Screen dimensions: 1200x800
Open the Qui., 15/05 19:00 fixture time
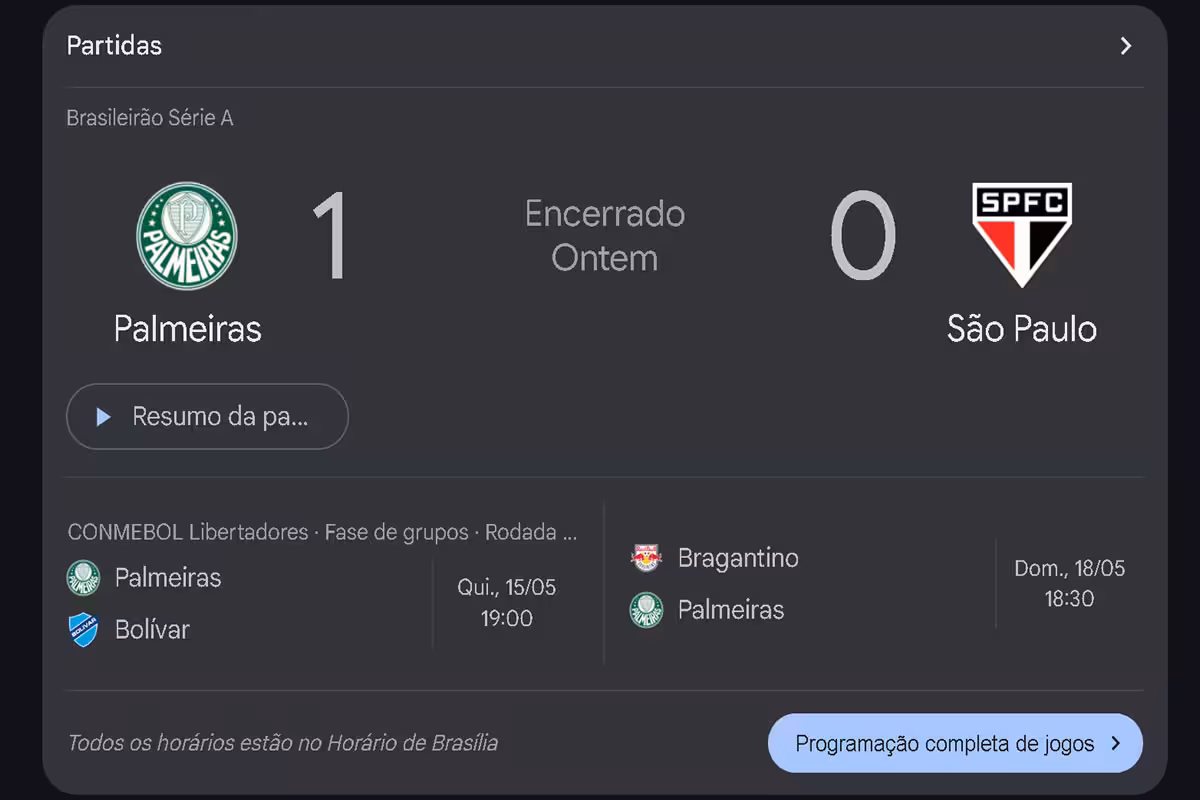(x=507, y=603)
